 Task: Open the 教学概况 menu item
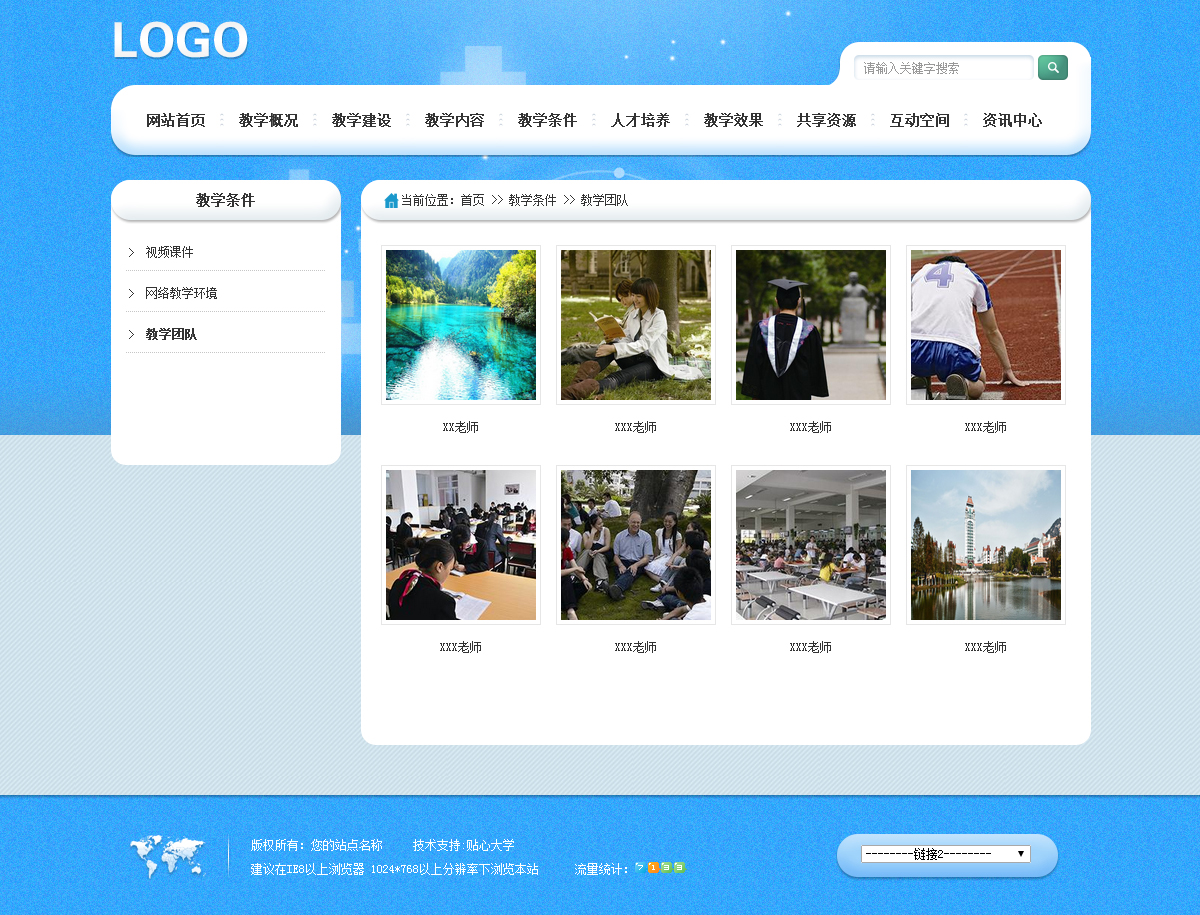(x=268, y=120)
